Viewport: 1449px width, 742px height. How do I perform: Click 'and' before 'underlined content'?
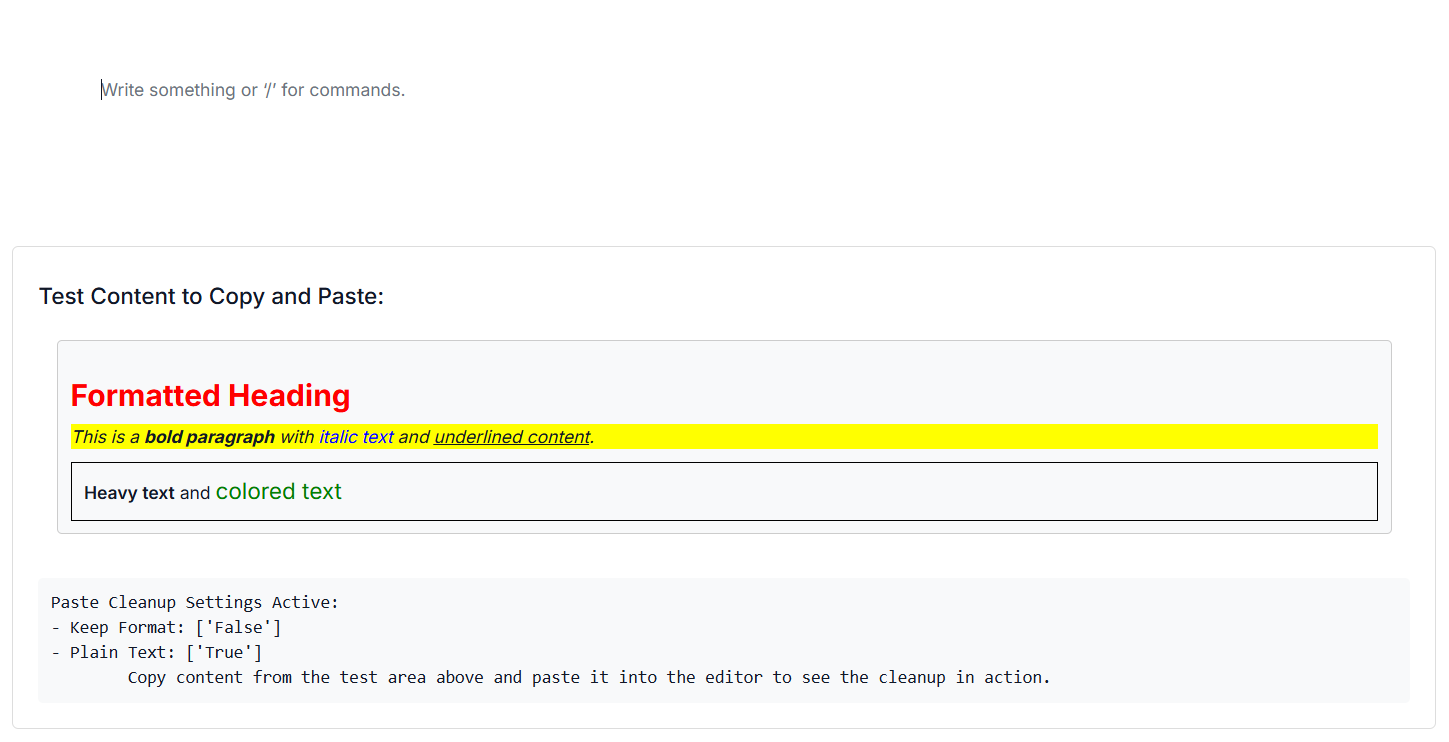413,437
